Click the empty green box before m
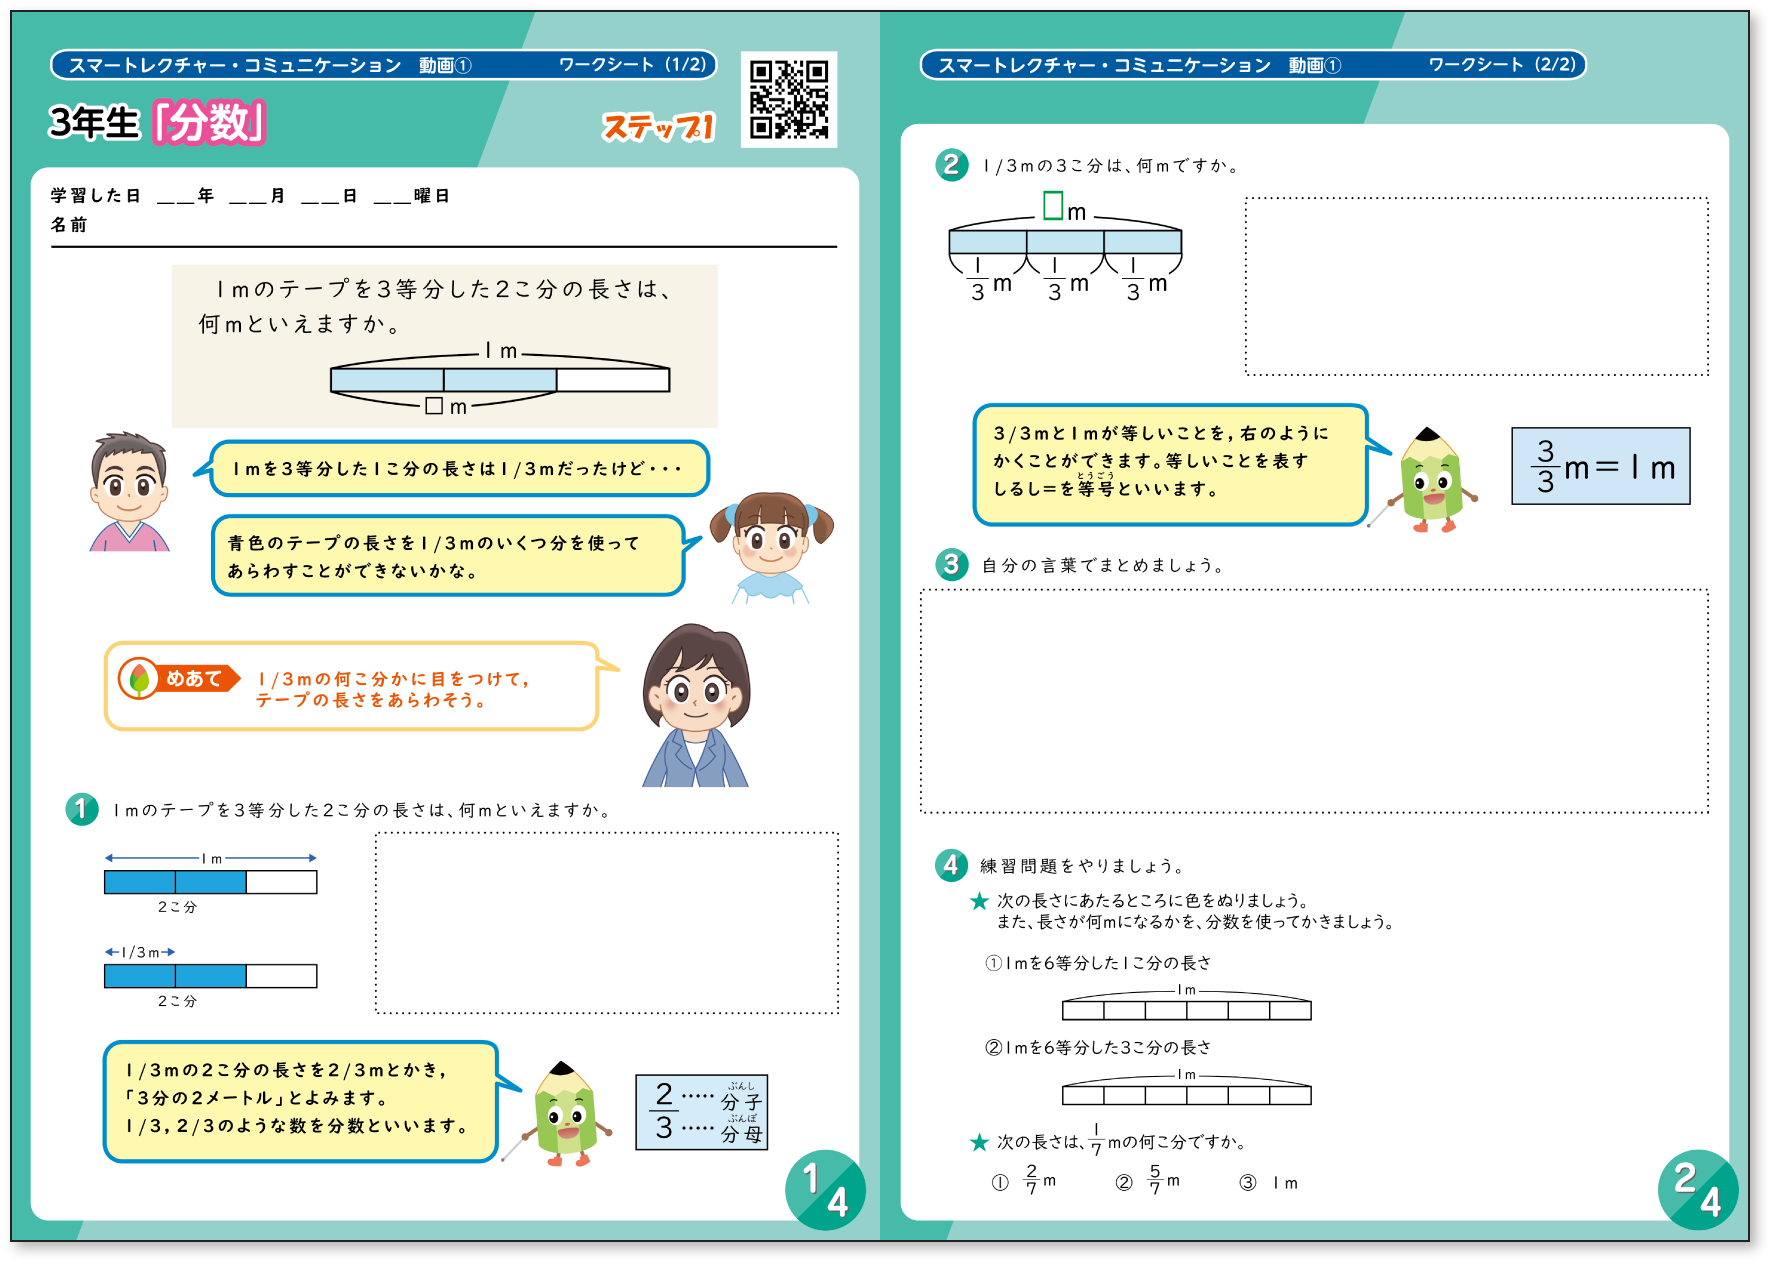The width and height of the screenshot is (1776, 1268). tap(1053, 205)
